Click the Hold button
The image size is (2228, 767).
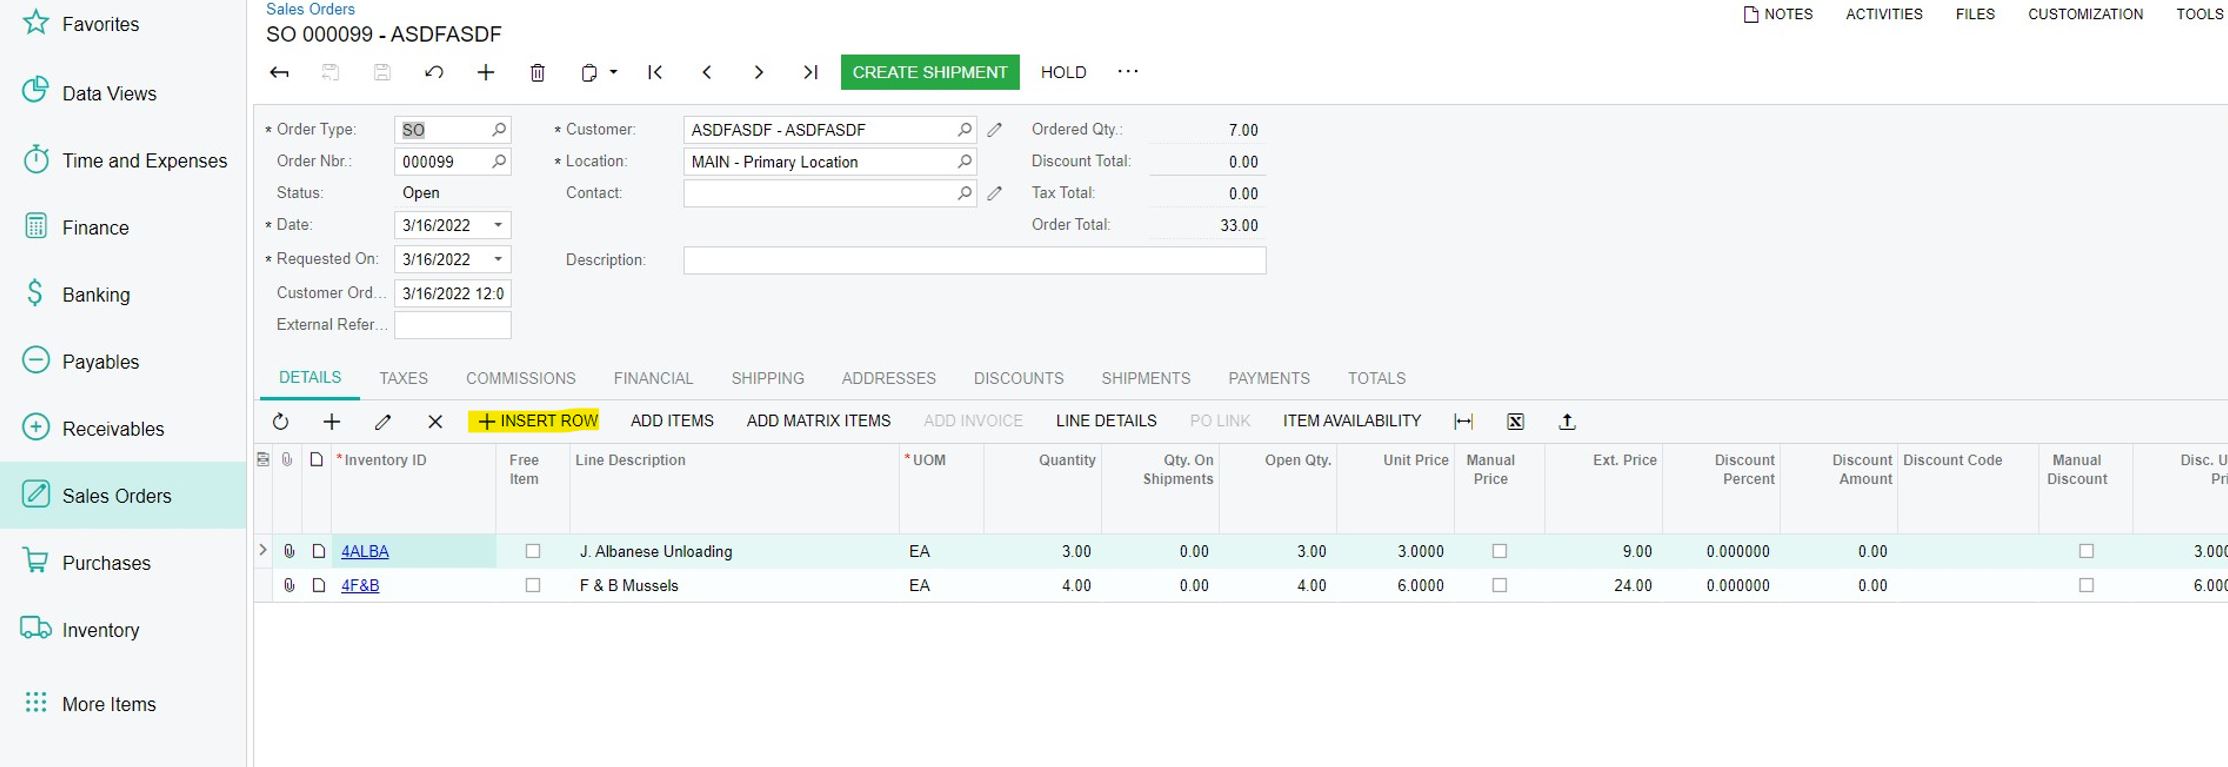click(1063, 72)
